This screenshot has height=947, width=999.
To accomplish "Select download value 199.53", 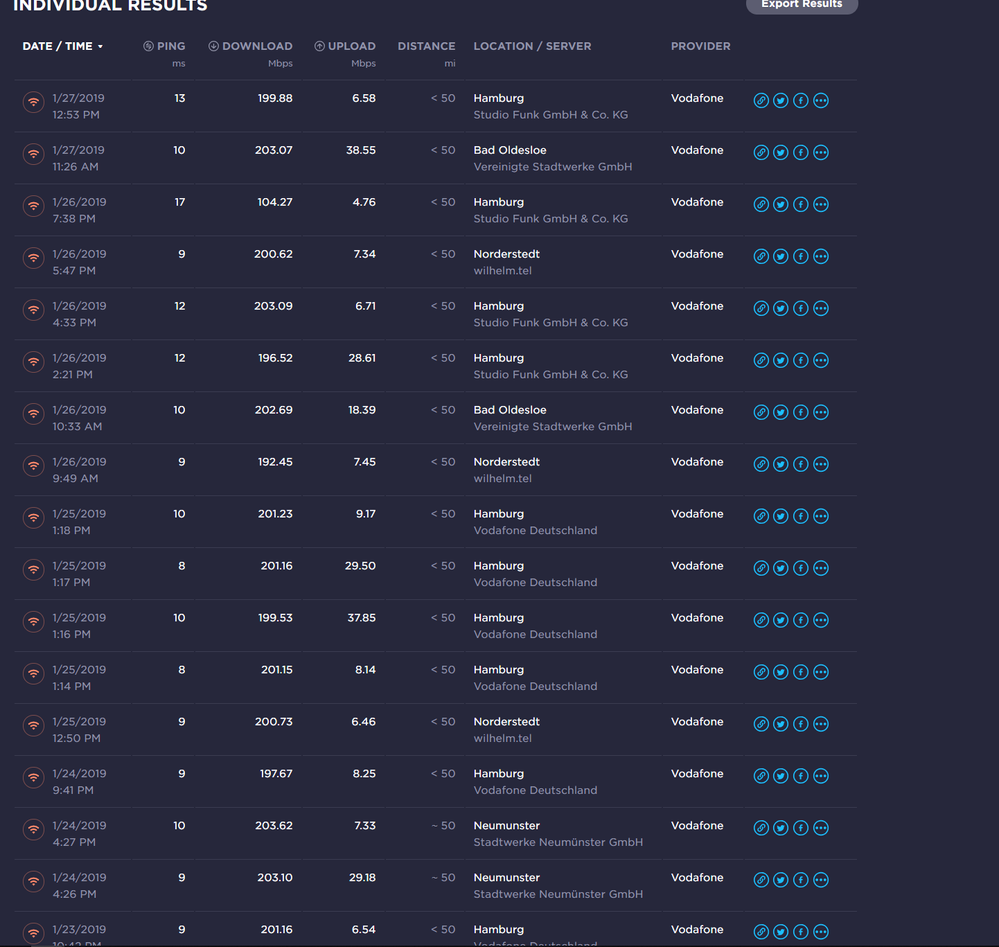I will click(275, 618).
